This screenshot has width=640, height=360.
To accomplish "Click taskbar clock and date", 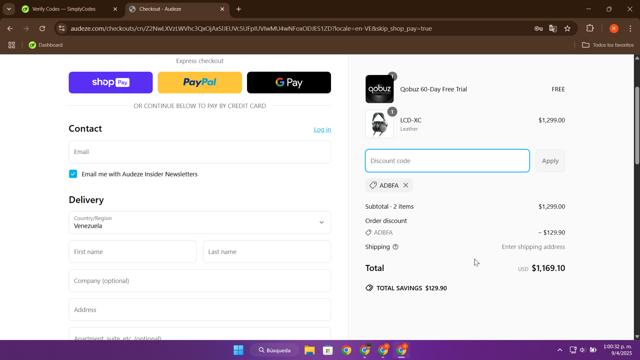I will click(x=617, y=350).
